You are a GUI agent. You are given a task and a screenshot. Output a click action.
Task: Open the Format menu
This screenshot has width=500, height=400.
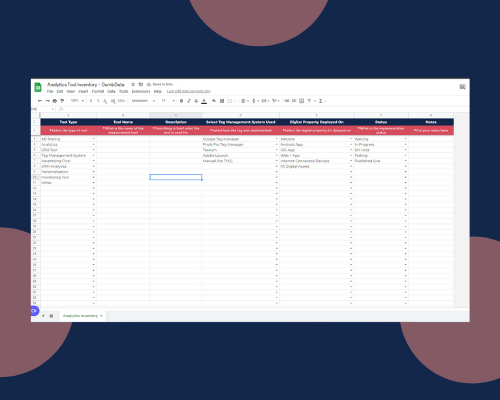tap(98, 91)
